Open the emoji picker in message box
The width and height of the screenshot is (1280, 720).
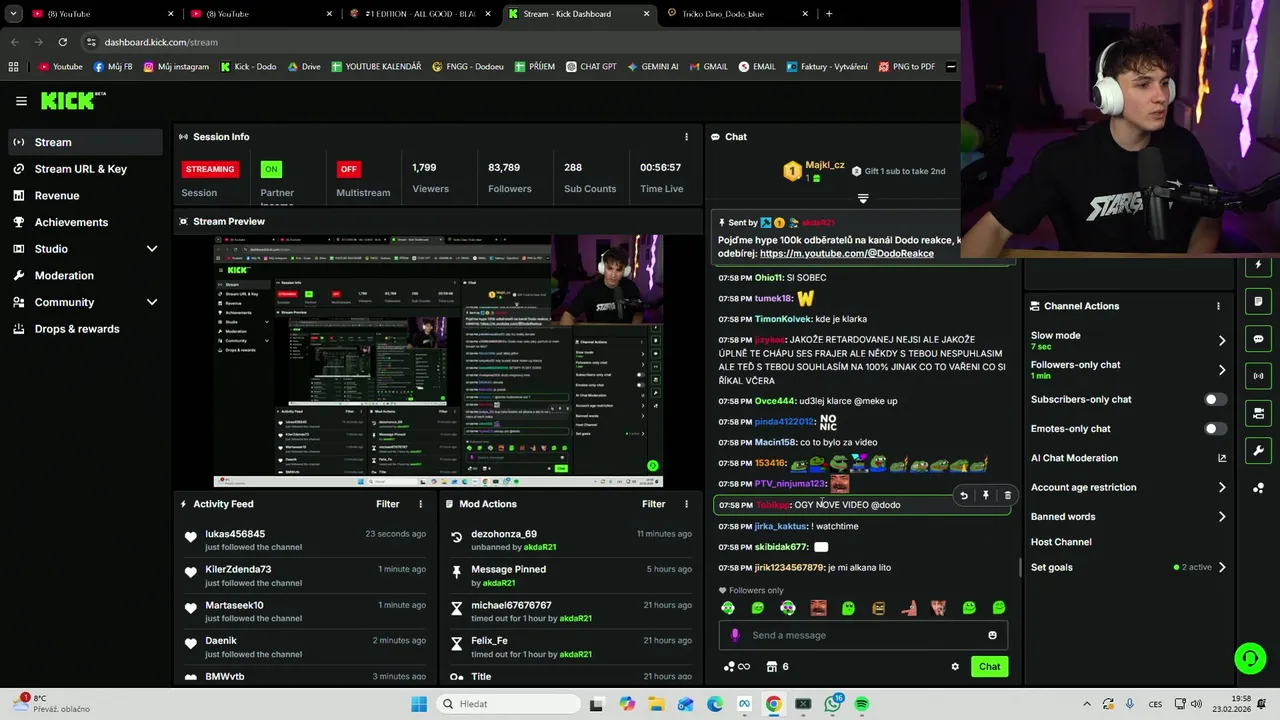coord(992,635)
